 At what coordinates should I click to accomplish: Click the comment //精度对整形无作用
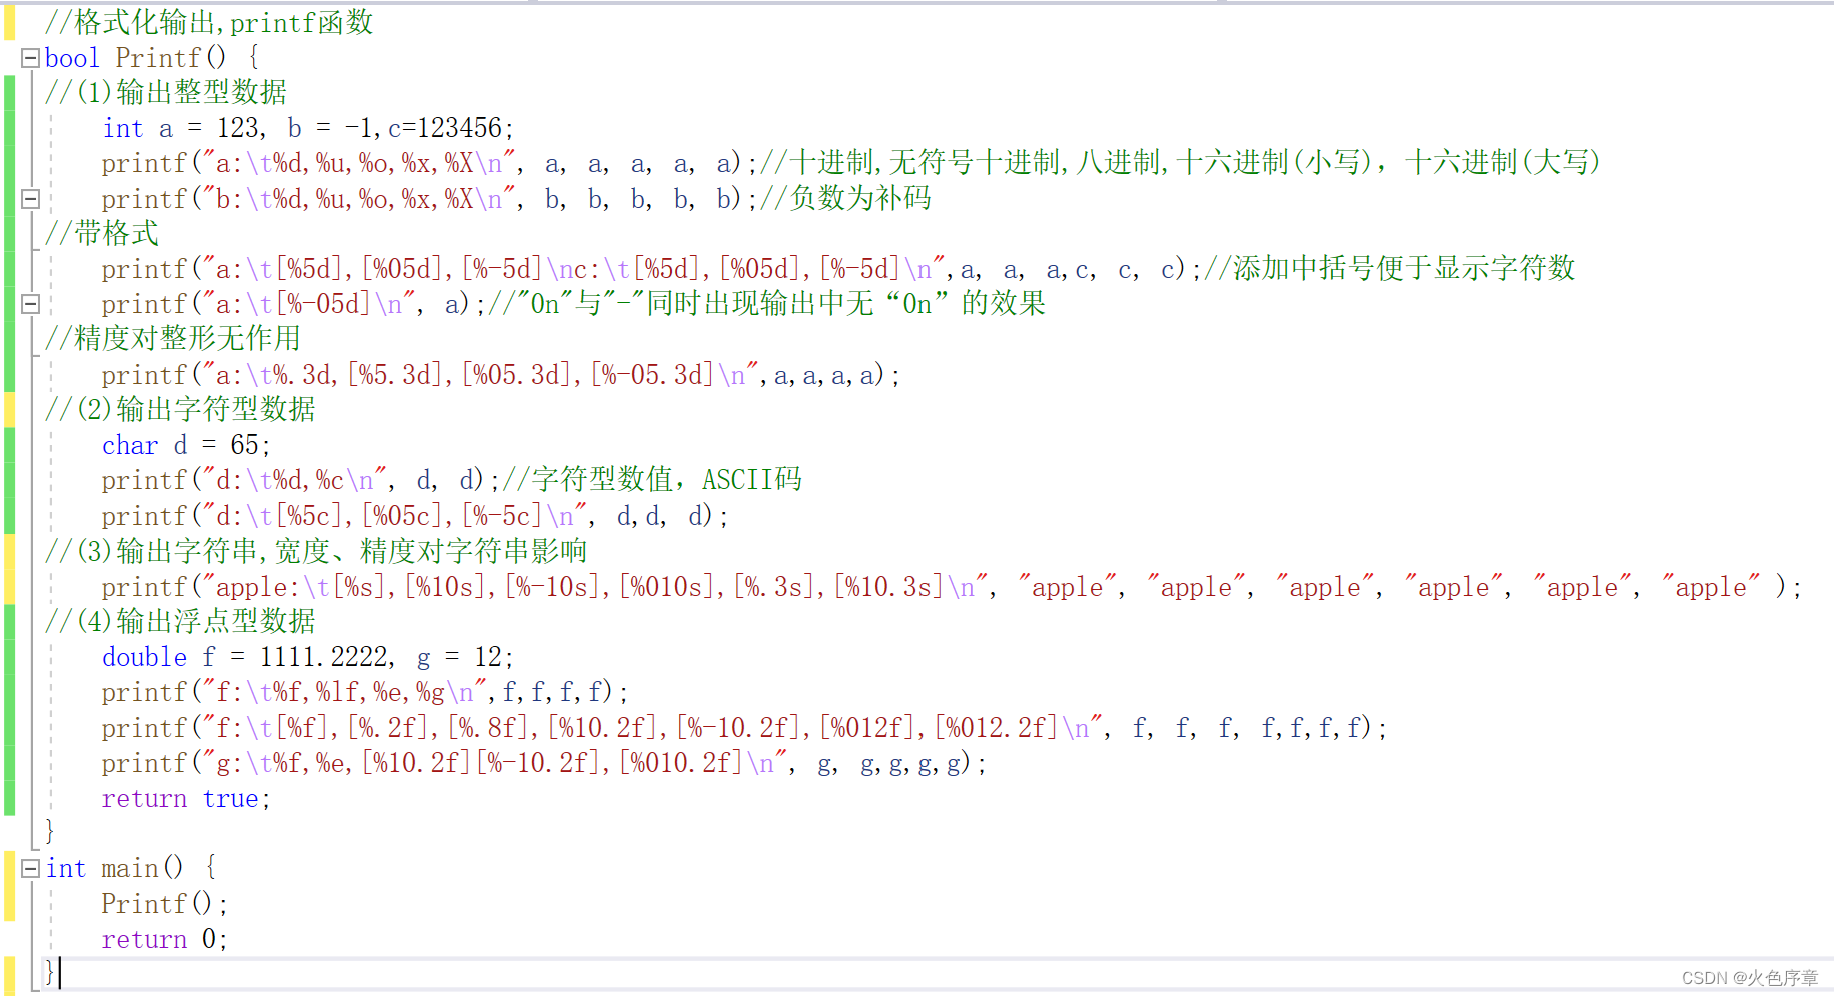pos(170,339)
